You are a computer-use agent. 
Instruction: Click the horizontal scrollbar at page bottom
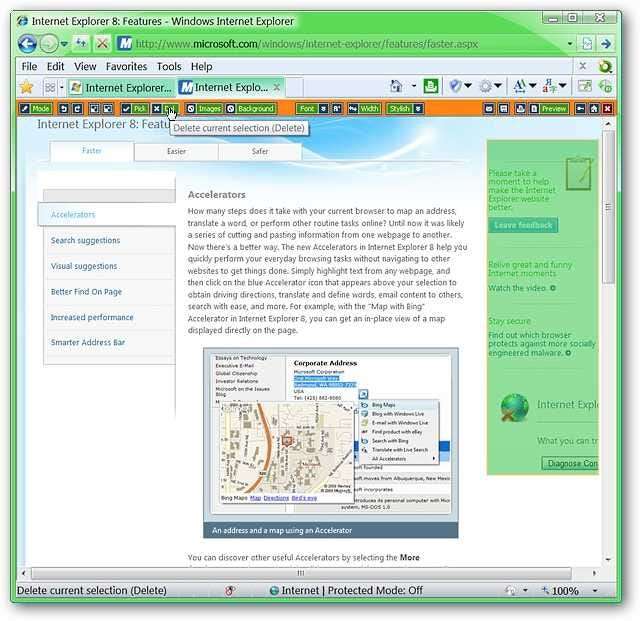(x=301, y=573)
